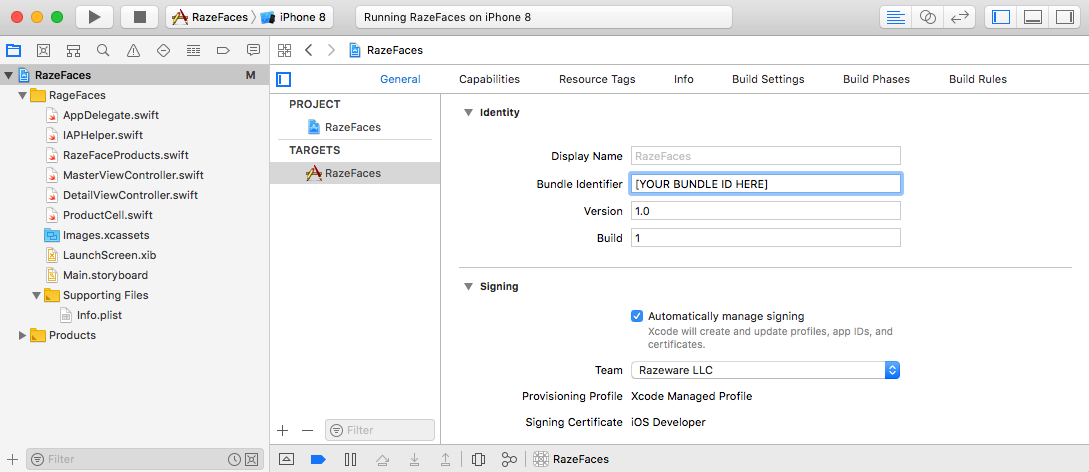Expand the Products folder
Image resolution: width=1089 pixels, height=472 pixels.
pos(23,335)
